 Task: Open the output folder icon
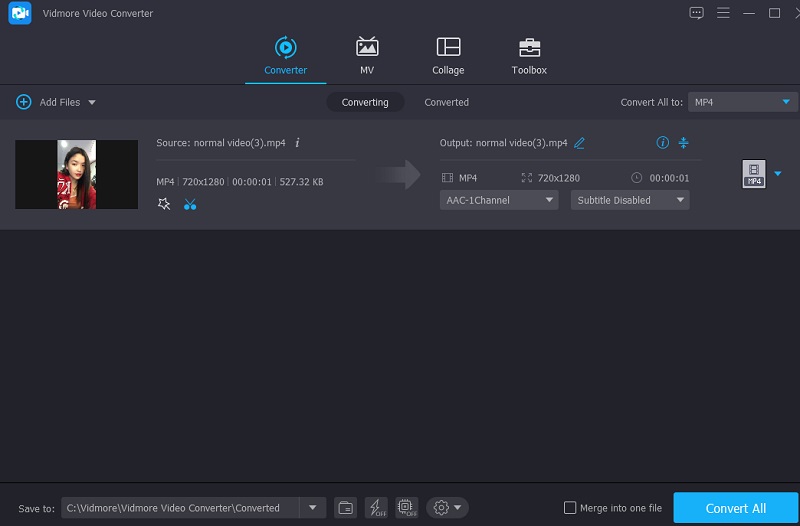[345, 508]
